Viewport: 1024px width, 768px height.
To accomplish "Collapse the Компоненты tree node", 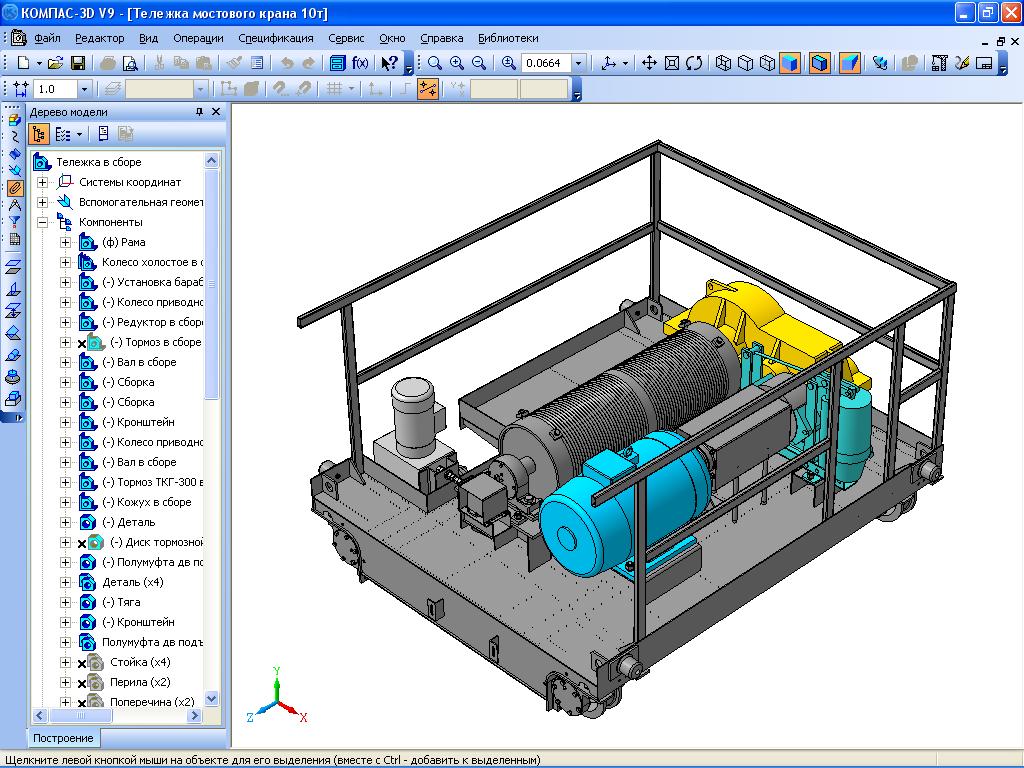I will coord(42,222).
